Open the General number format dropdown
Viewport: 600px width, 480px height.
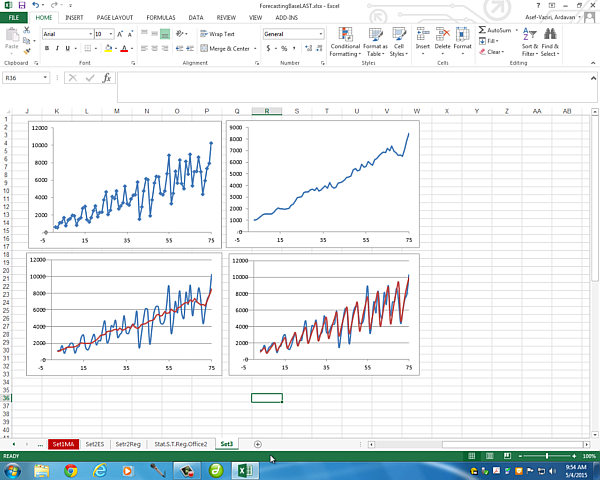tap(321, 34)
